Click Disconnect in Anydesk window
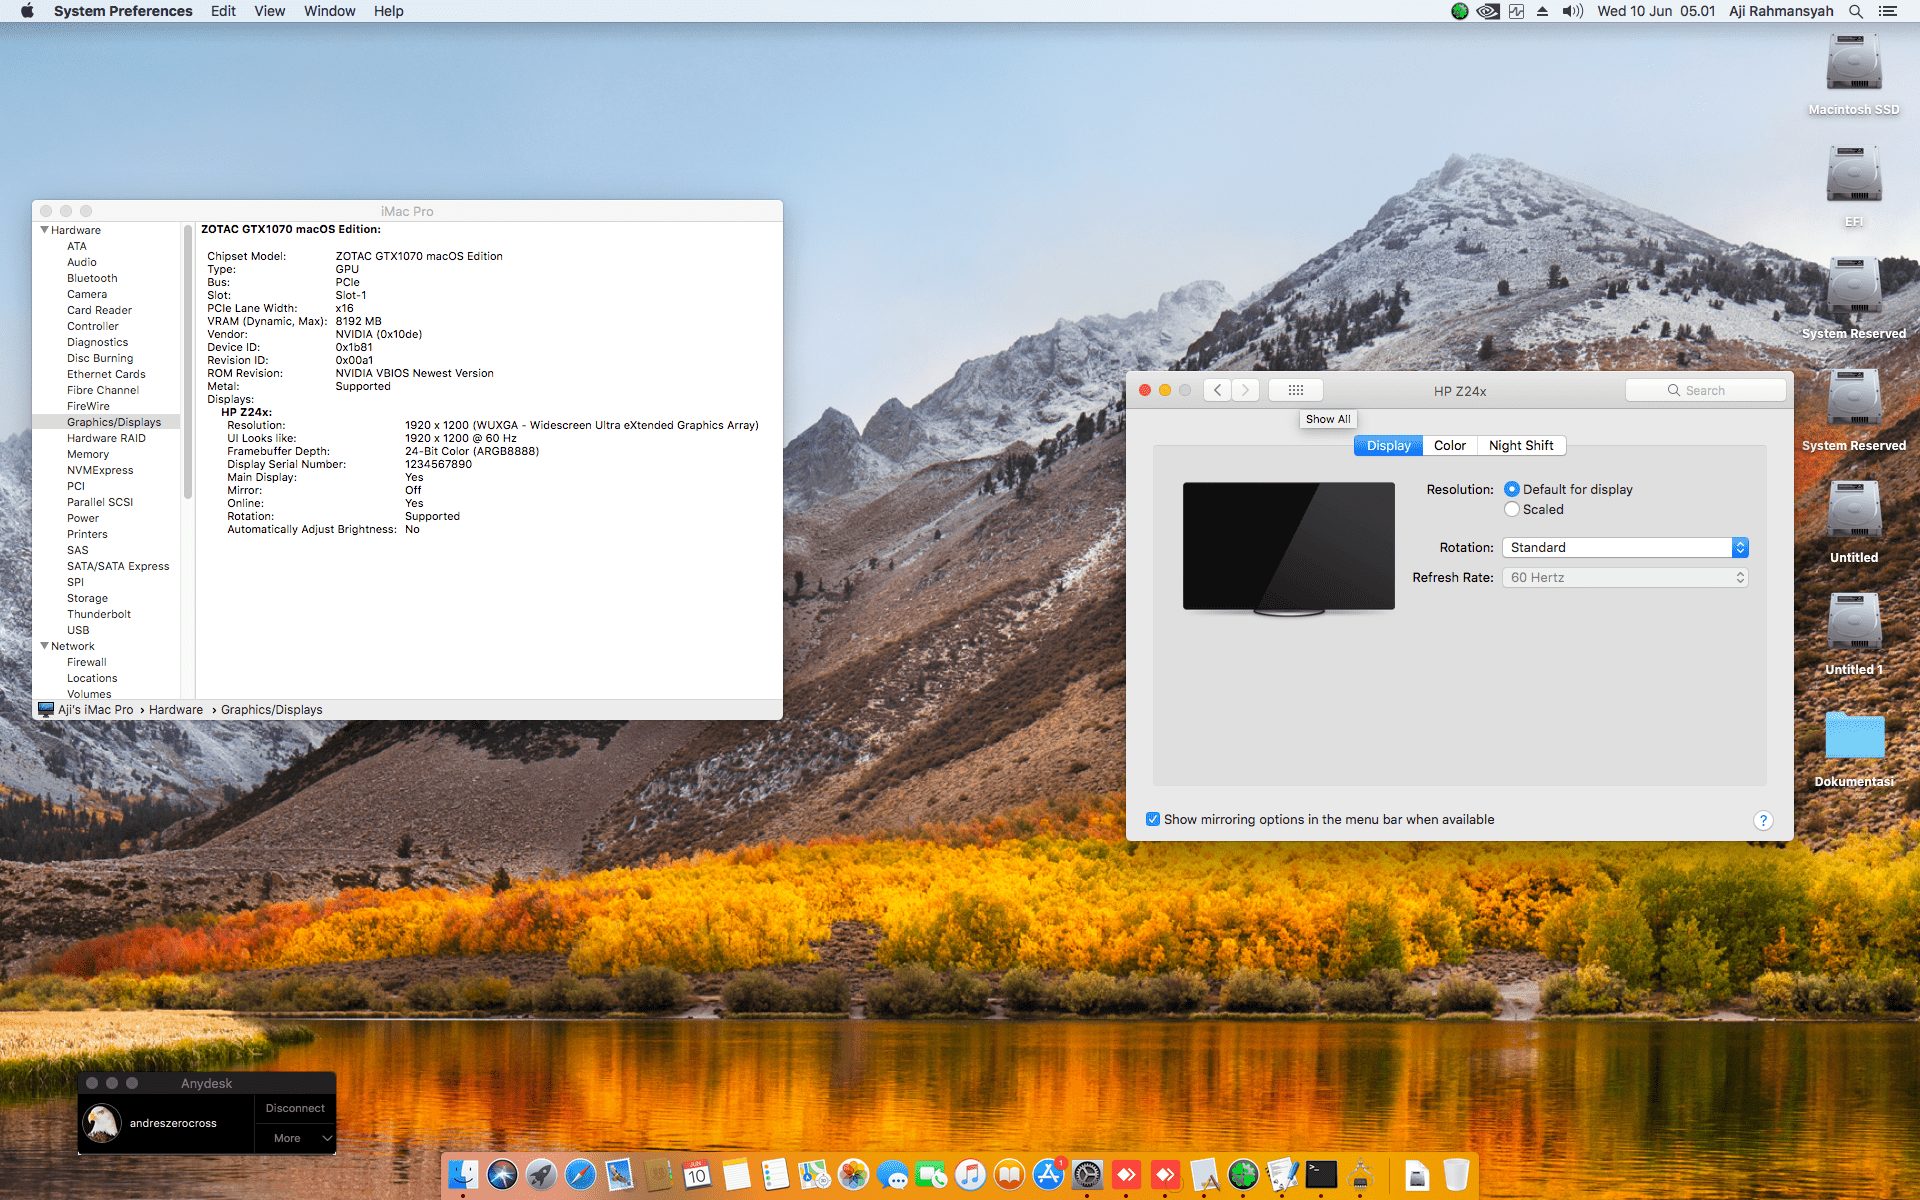 tap(295, 1108)
